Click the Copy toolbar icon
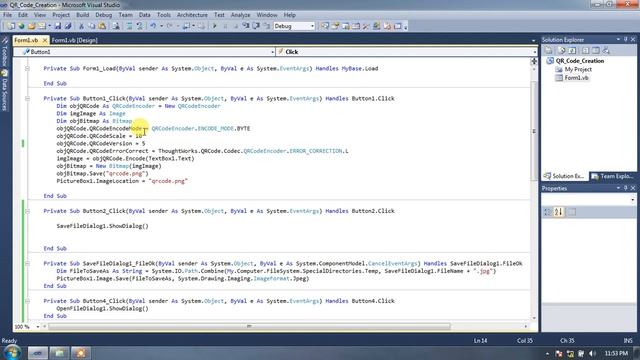Image resolution: width=640 pixels, height=360 pixels. [x=91, y=26]
